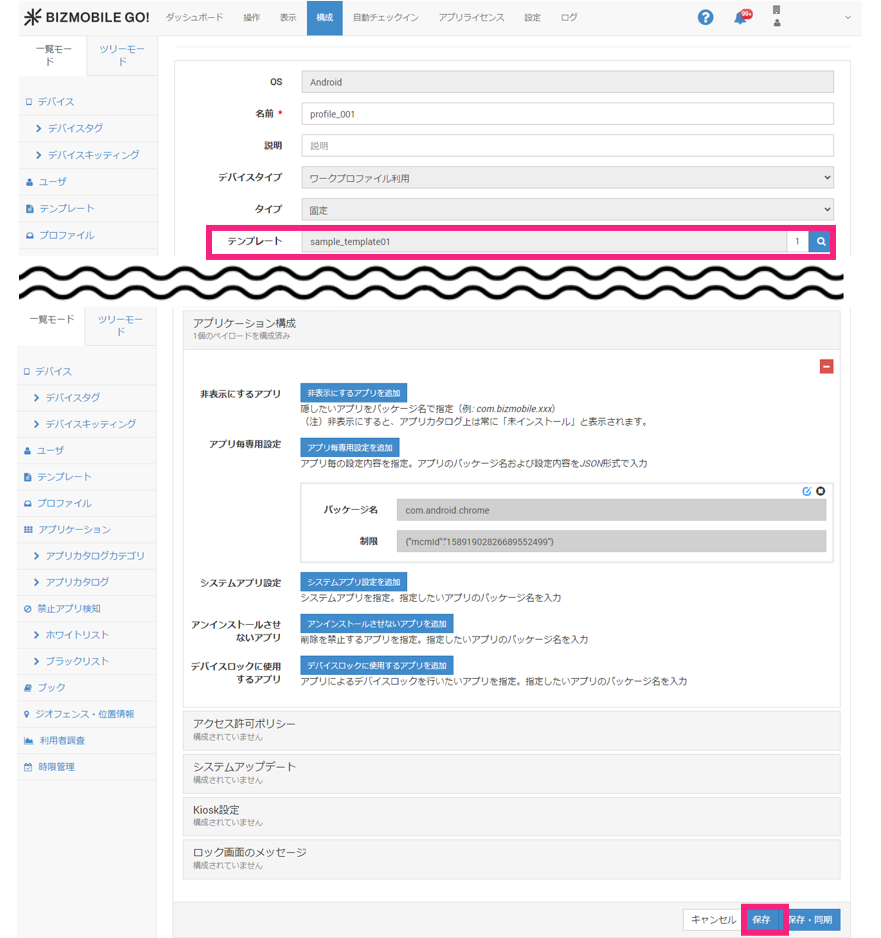Open the help question mark icon
Image resolution: width=881 pixels, height=938 pixels.
coord(705,18)
